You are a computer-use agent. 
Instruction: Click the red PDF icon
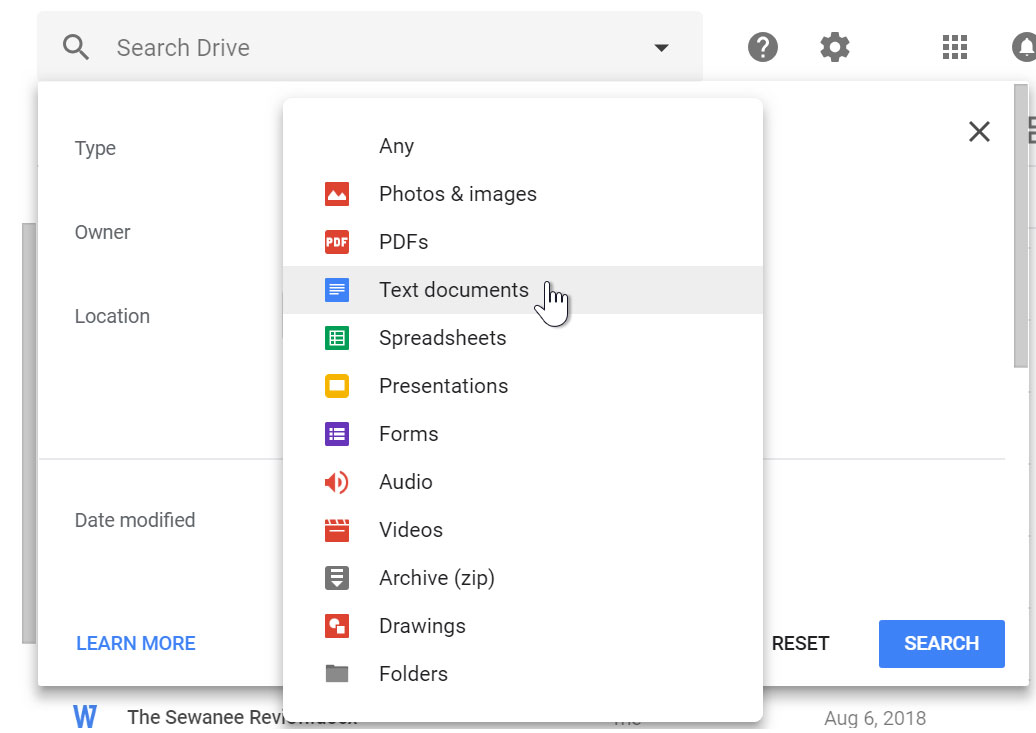click(x=339, y=241)
